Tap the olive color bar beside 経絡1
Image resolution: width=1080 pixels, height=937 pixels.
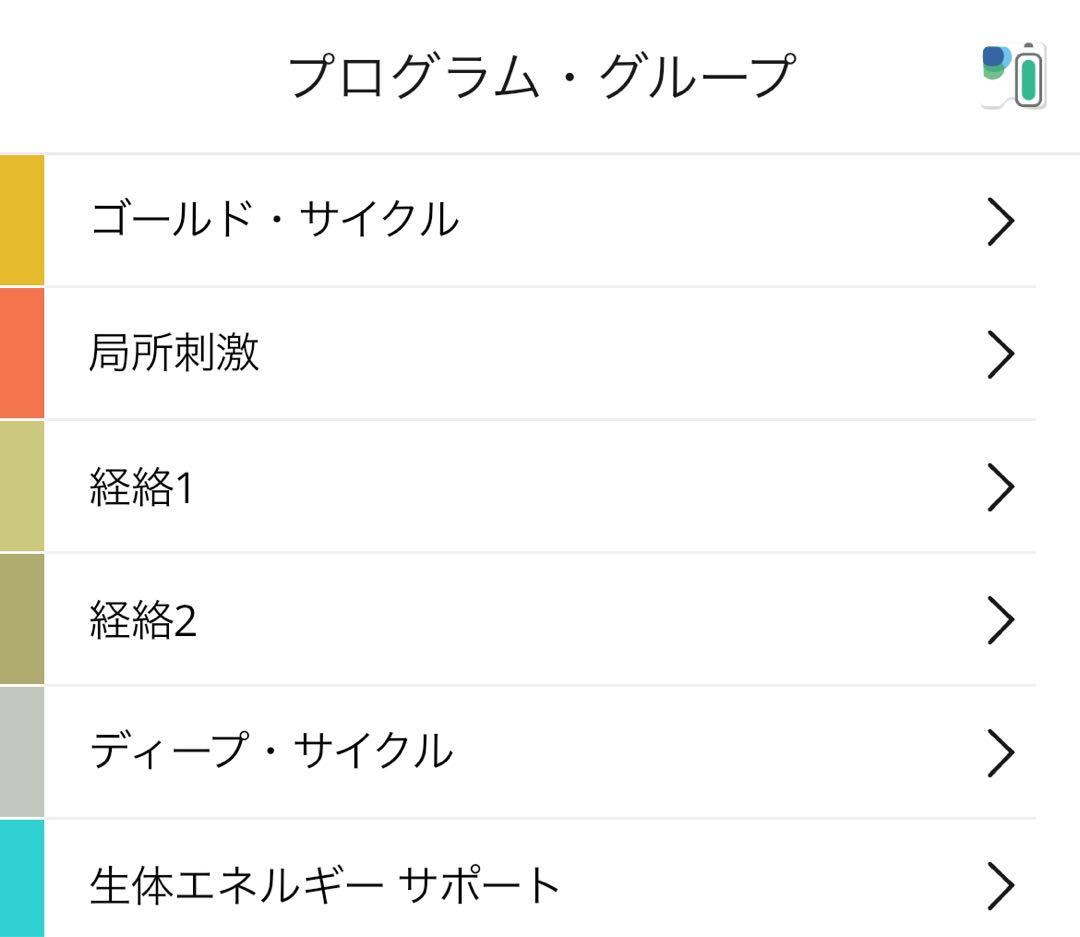21,486
